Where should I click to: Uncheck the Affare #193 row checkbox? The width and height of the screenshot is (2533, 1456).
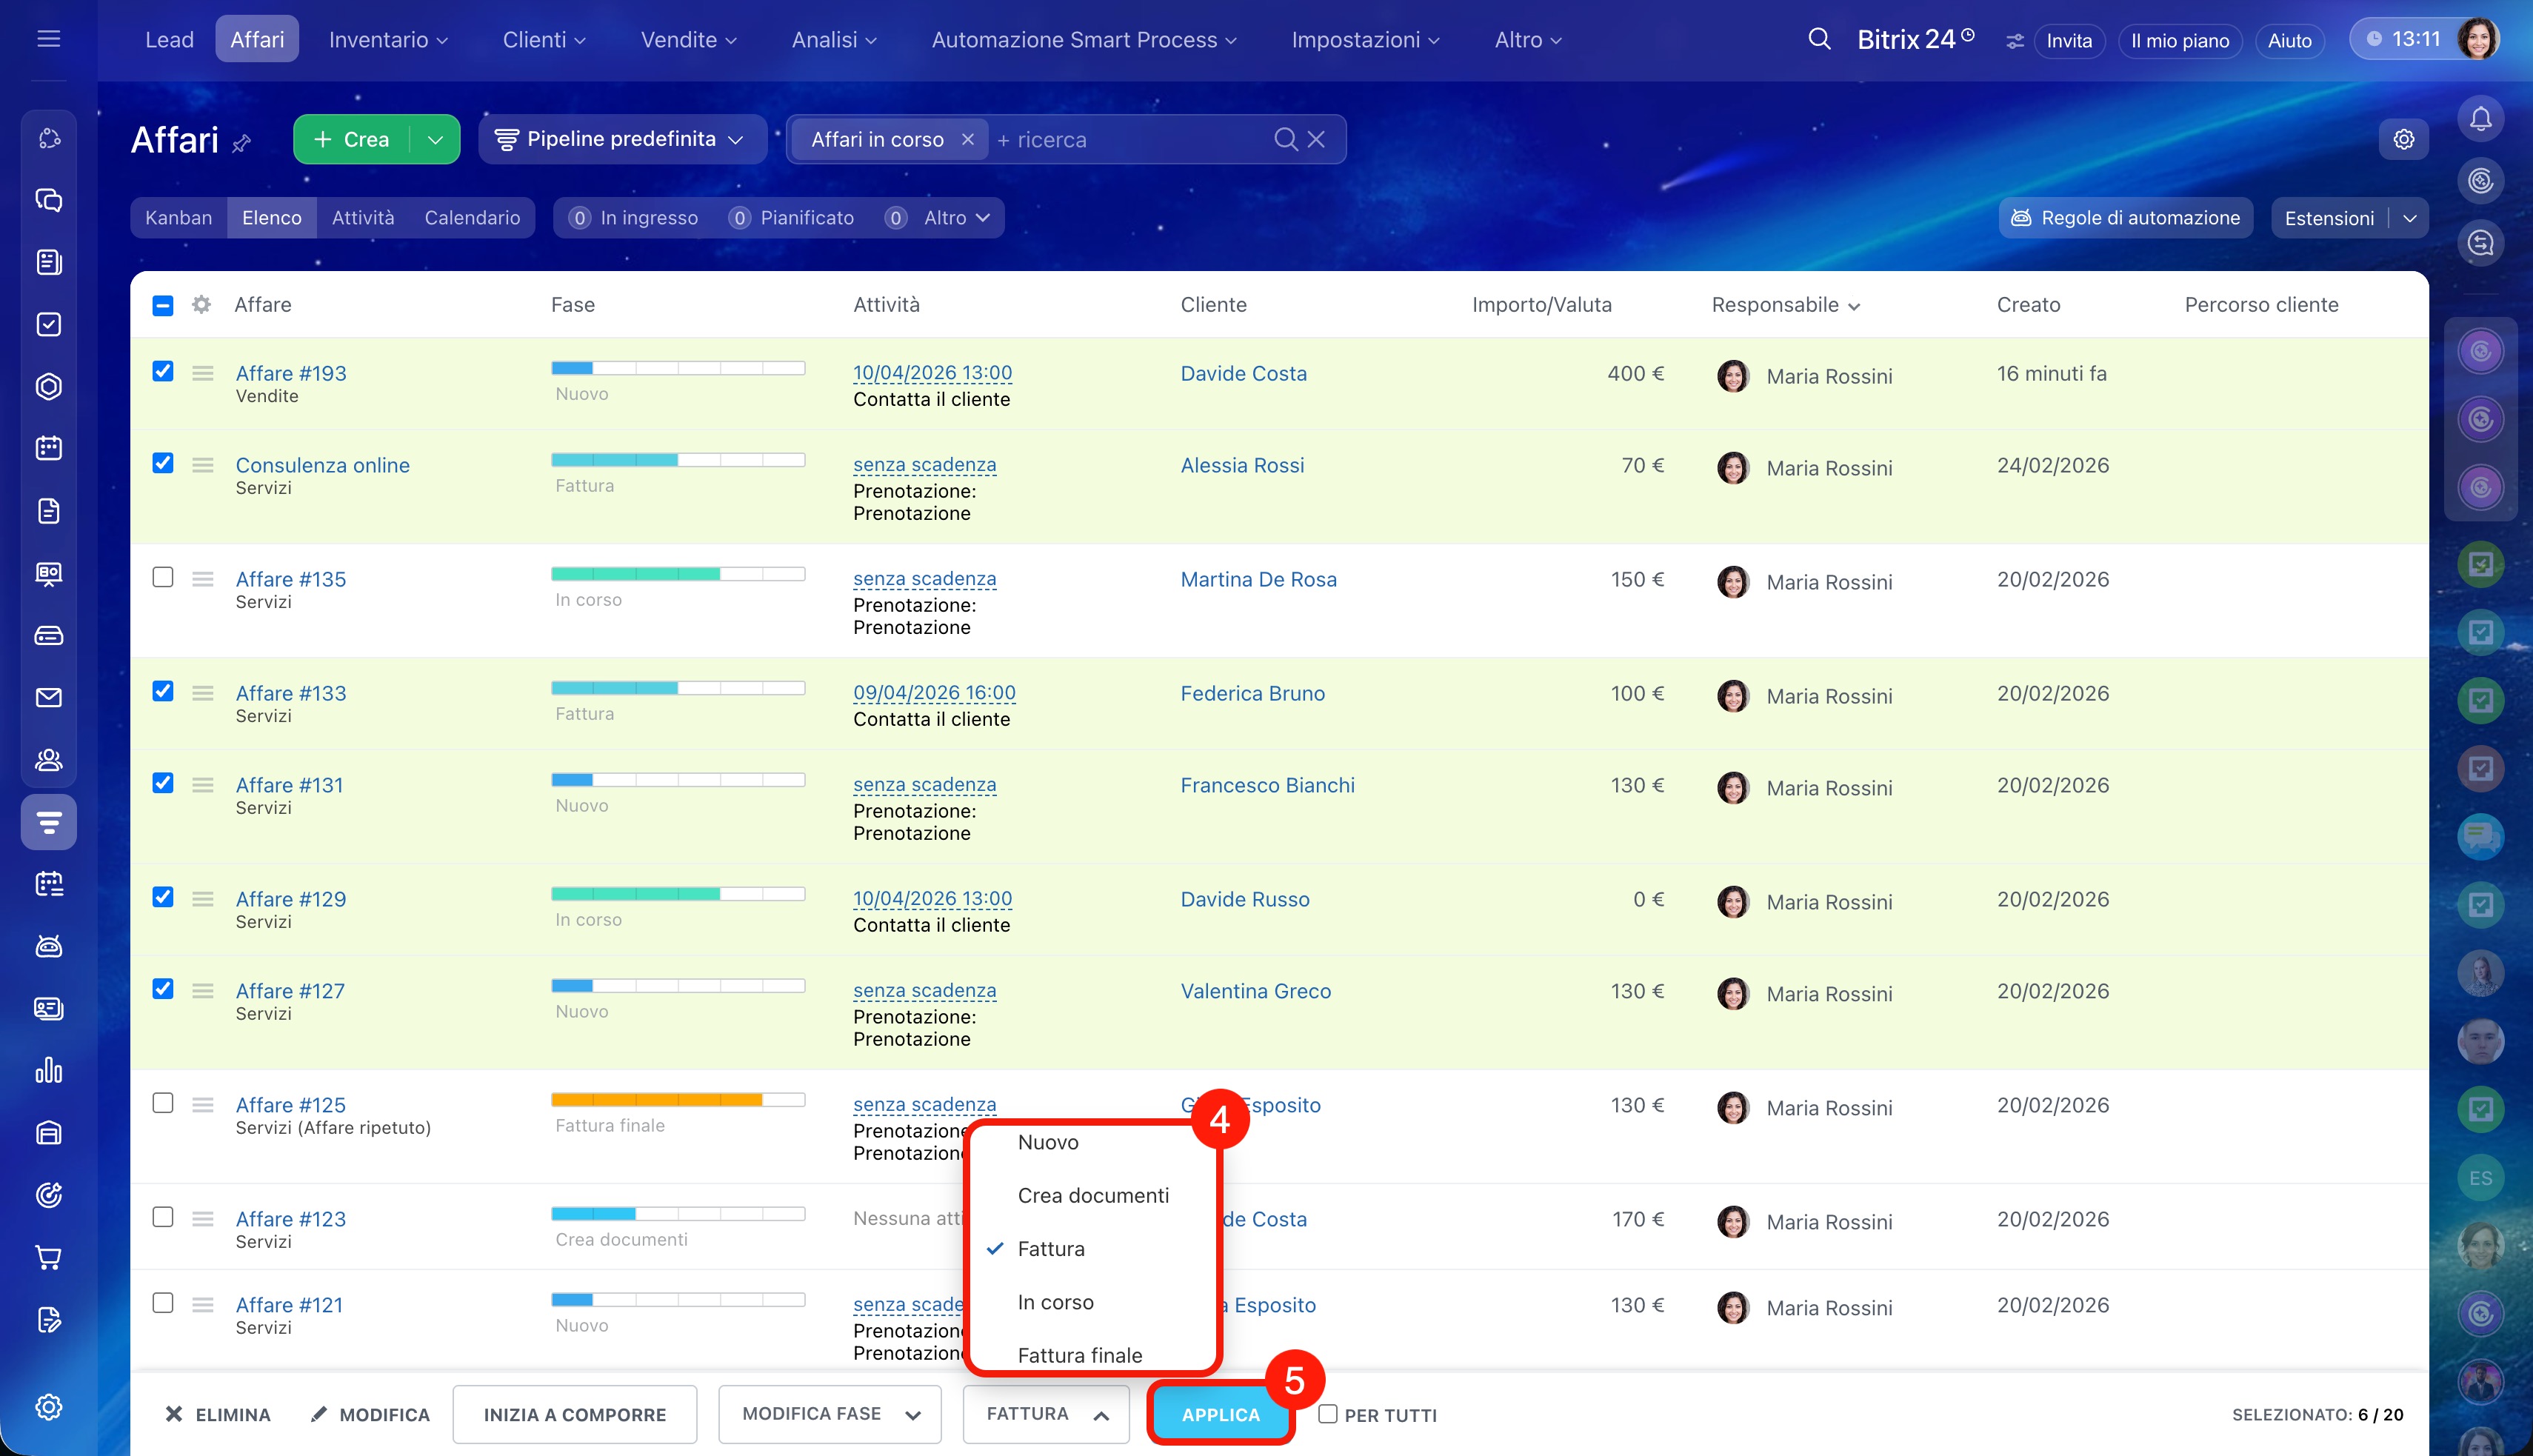click(x=163, y=371)
